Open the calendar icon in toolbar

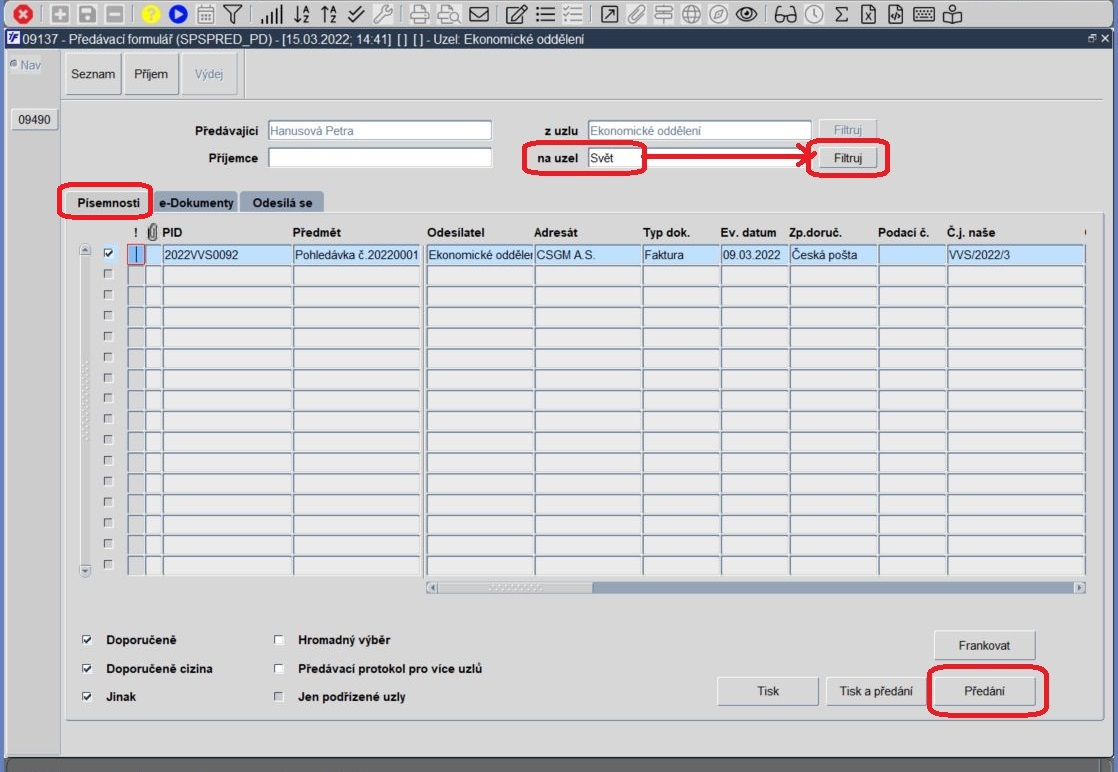coord(205,14)
